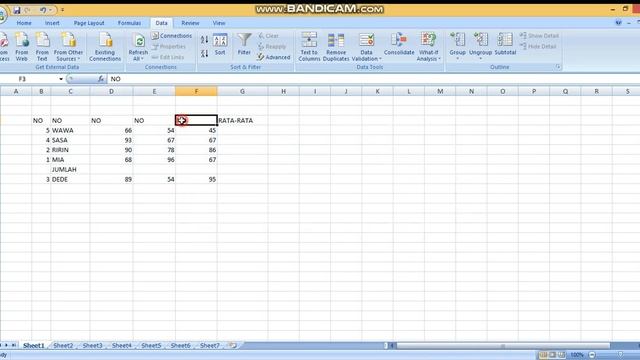Switch to the Home tab

24,23
